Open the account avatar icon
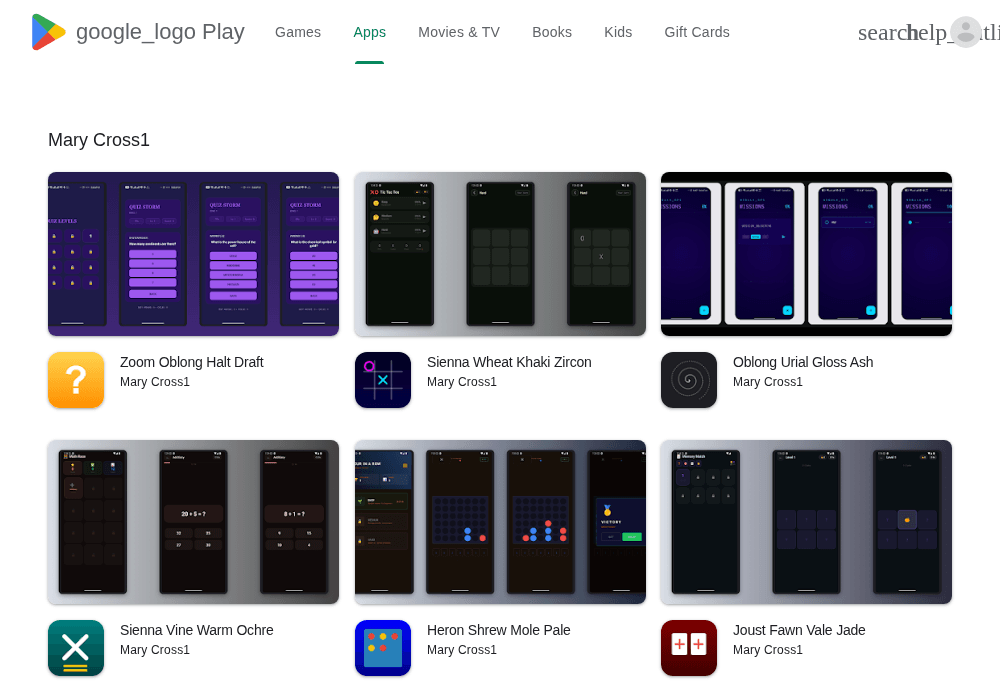Viewport: 1000px width, 700px height. (x=966, y=32)
